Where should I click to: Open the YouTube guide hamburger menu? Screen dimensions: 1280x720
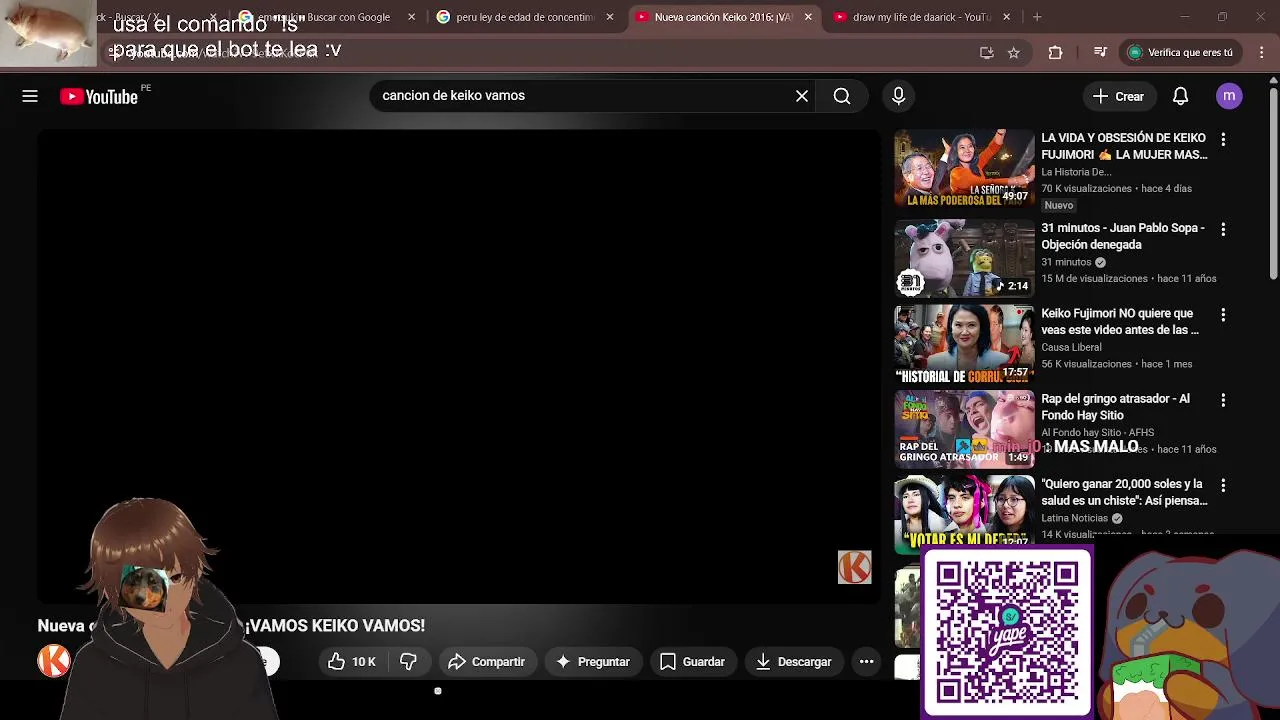pyautogui.click(x=30, y=96)
